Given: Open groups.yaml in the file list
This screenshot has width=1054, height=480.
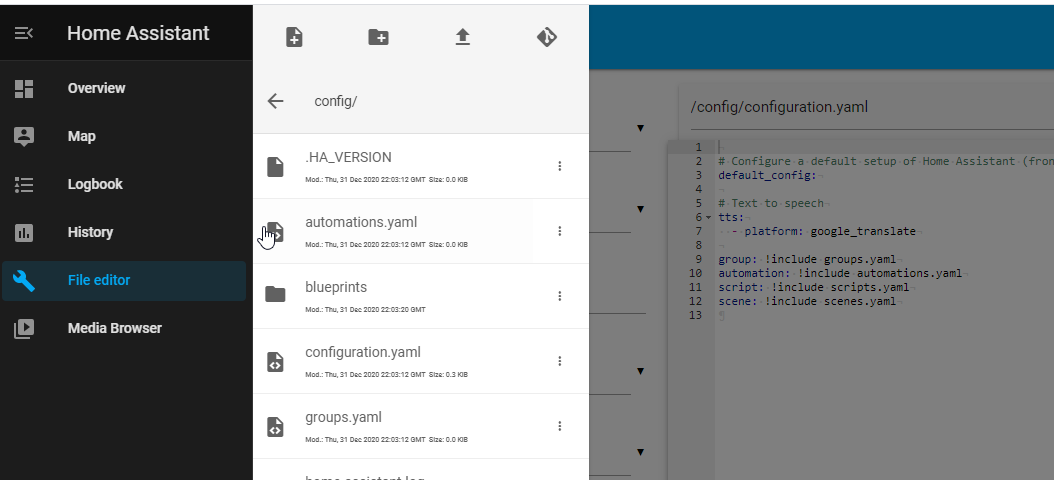Looking at the screenshot, I should click(x=421, y=426).
